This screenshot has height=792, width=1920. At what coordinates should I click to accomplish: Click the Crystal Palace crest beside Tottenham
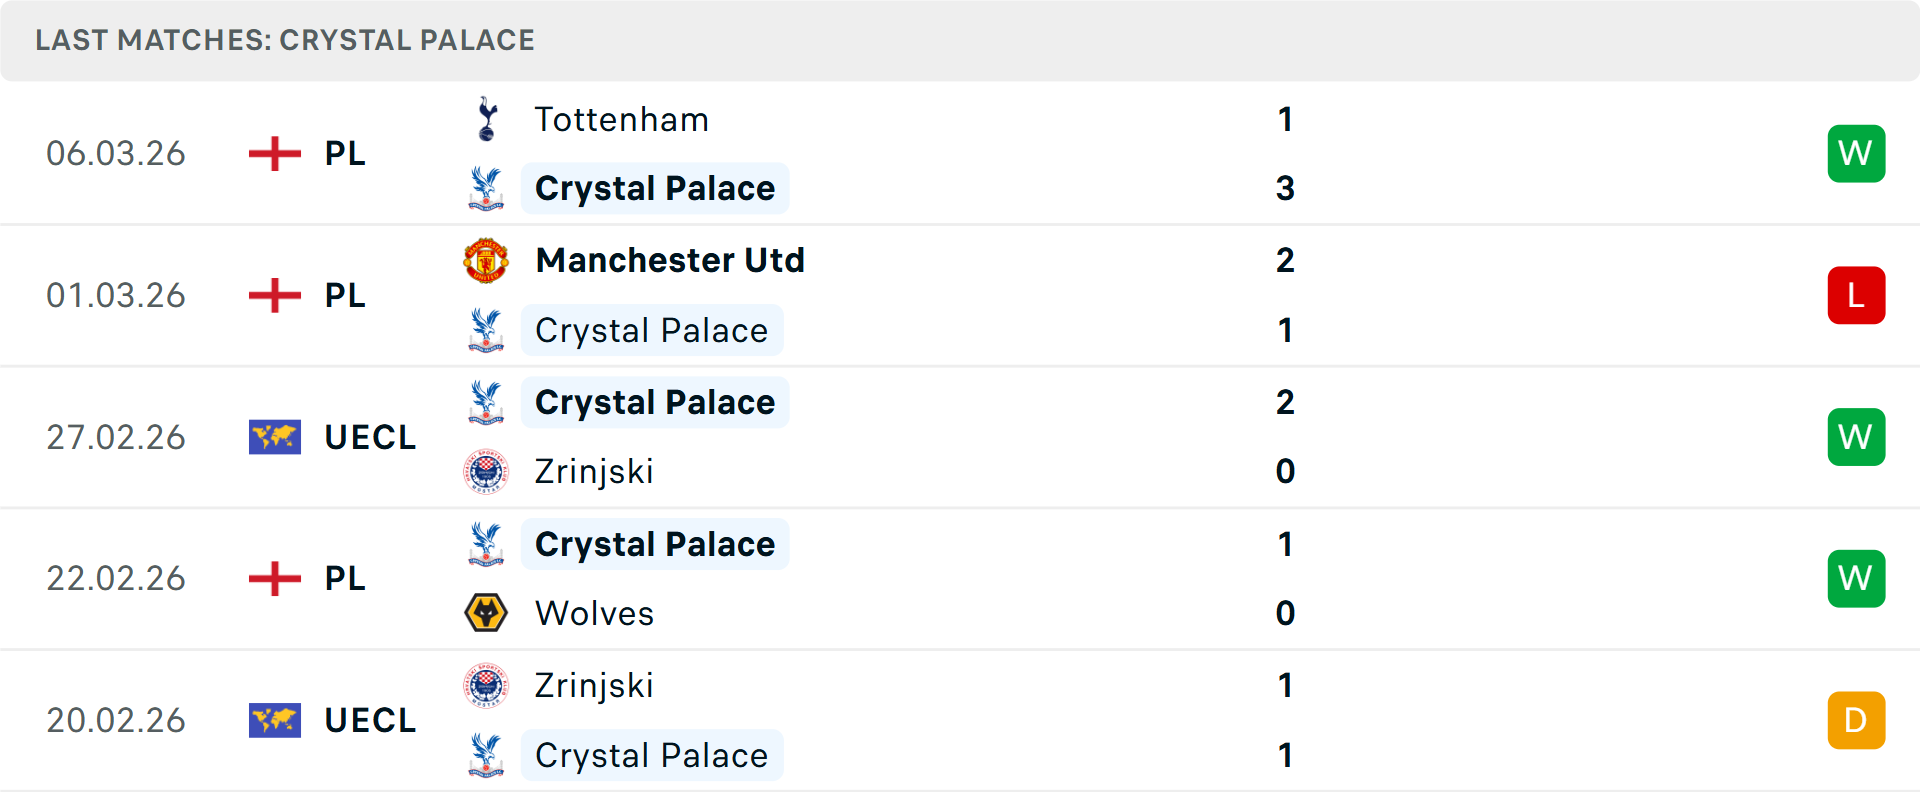pyautogui.click(x=486, y=188)
